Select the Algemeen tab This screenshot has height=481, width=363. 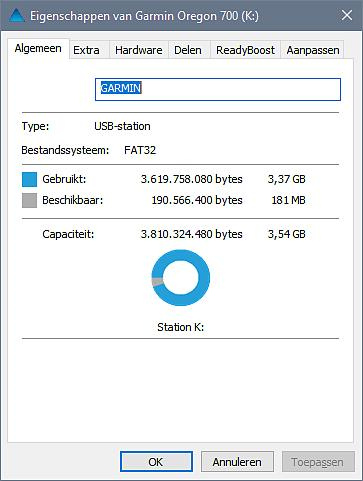[38, 49]
